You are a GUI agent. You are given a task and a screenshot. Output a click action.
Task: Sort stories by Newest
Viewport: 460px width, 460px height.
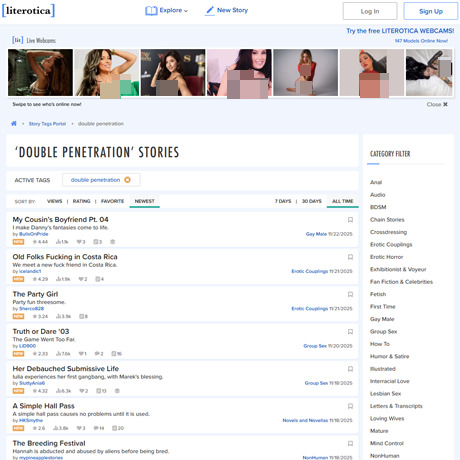coord(144,201)
